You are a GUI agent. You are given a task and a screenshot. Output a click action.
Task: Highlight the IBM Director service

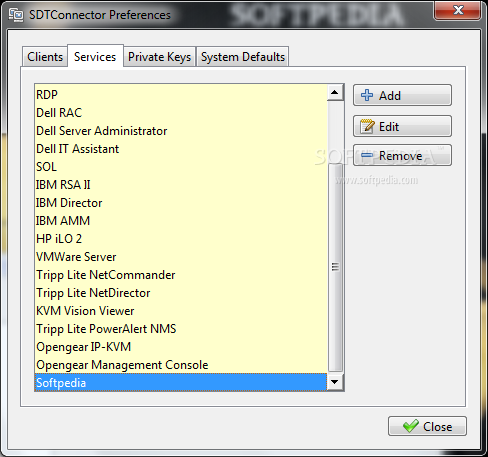pyautogui.click(x=181, y=203)
